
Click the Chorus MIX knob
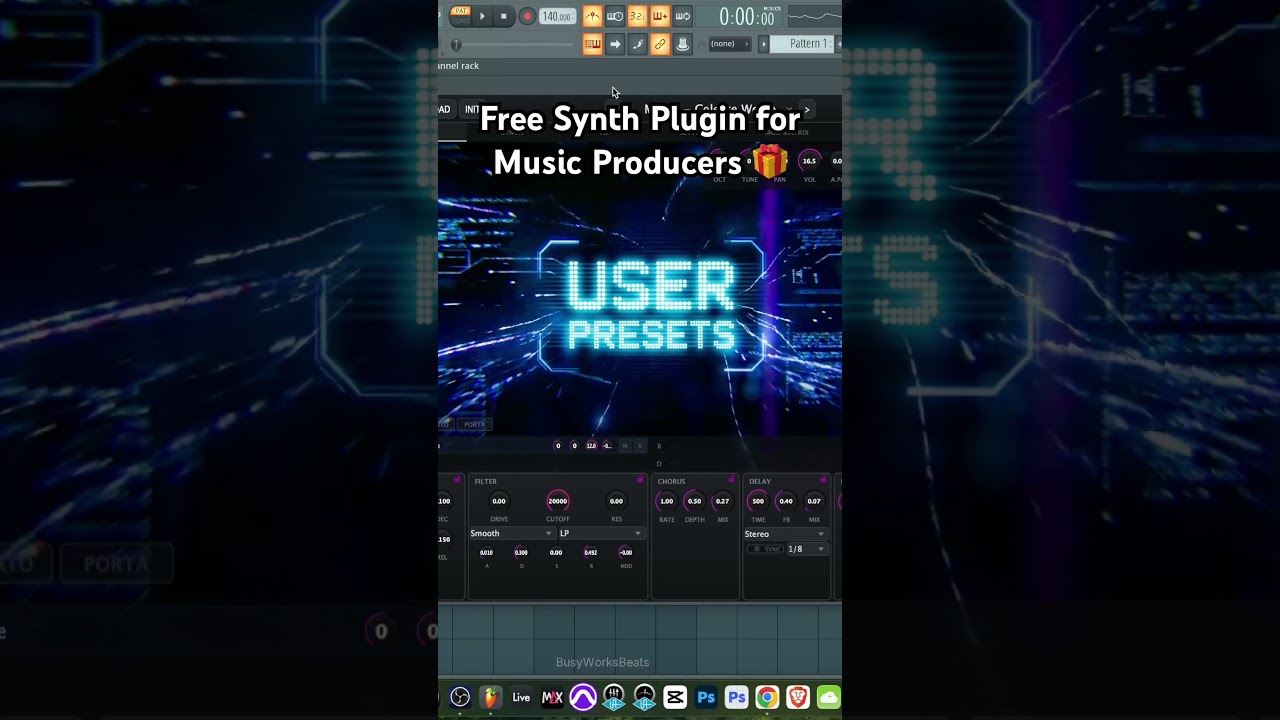coord(722,501)
